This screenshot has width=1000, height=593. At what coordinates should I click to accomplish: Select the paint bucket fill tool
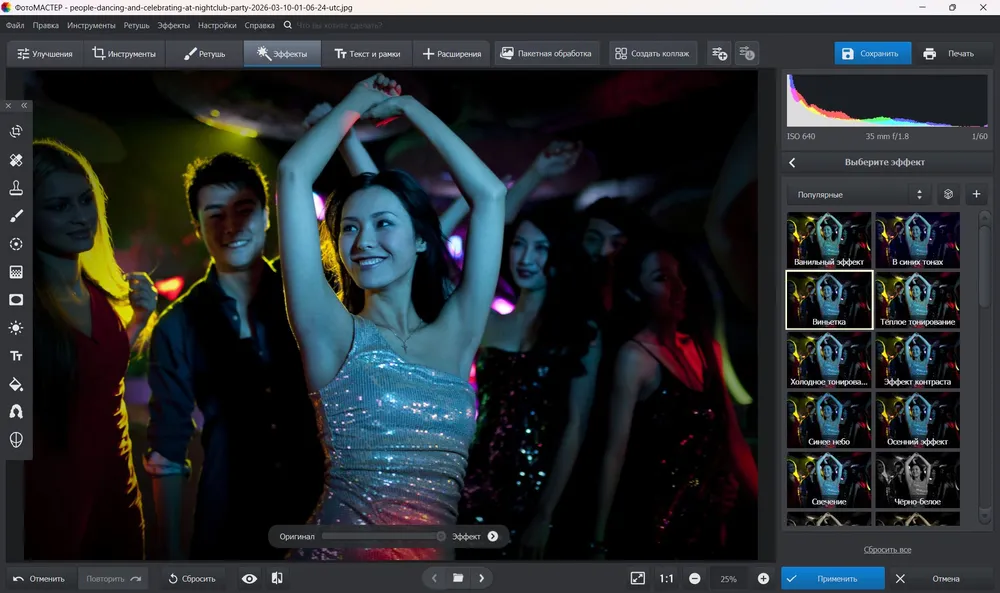(x=16, y=384)
